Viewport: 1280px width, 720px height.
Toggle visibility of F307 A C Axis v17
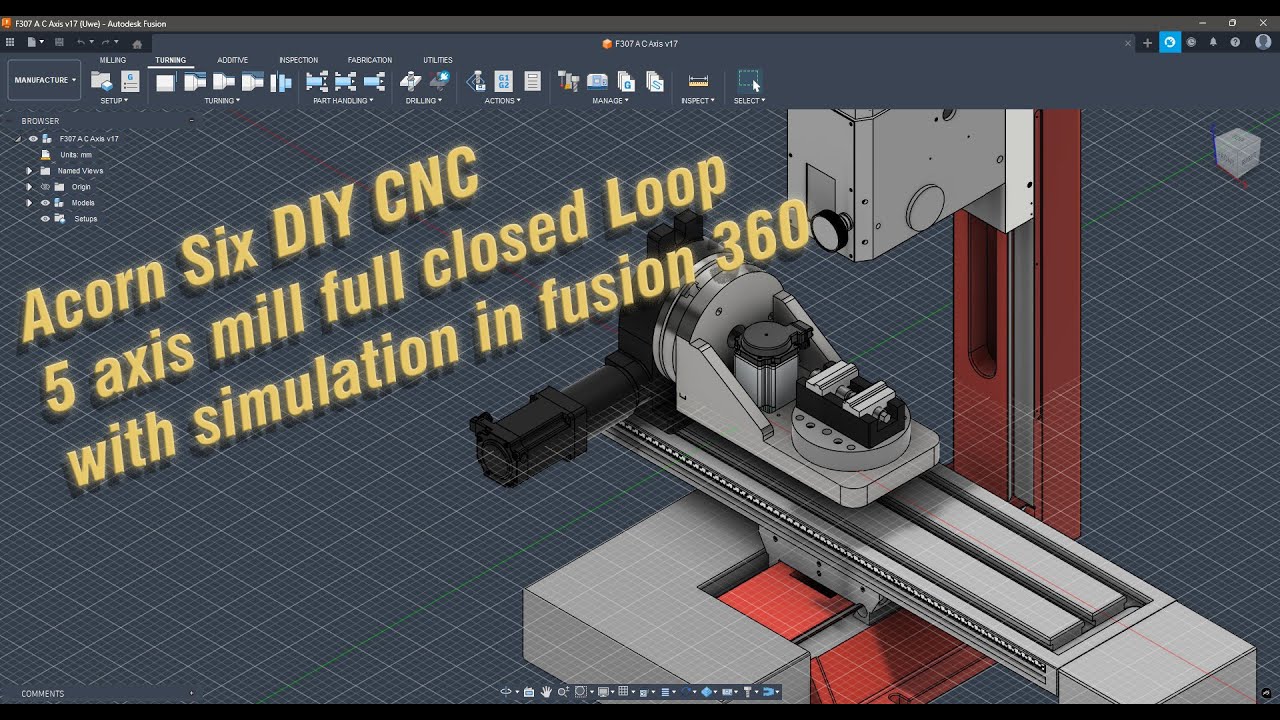[x=33, y=139]
